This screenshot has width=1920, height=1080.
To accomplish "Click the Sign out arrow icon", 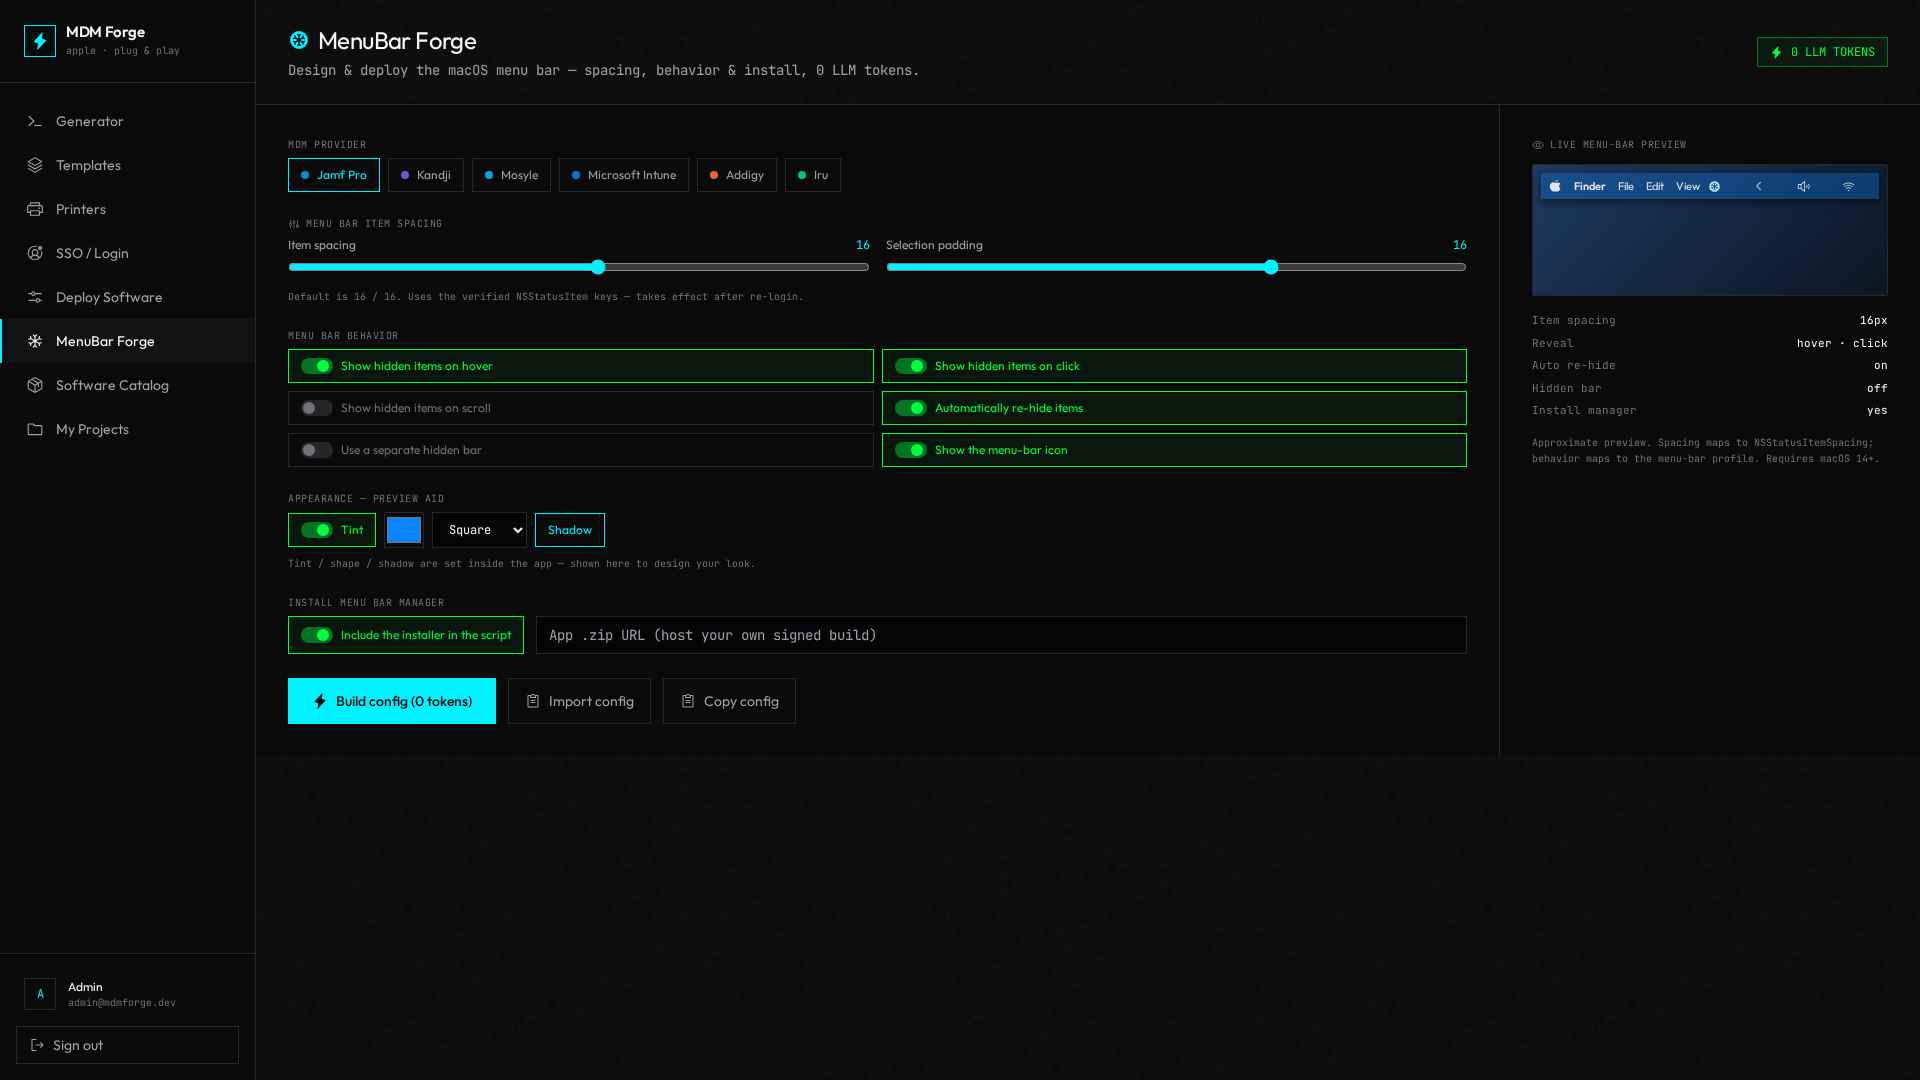I will click(37, 1045).
